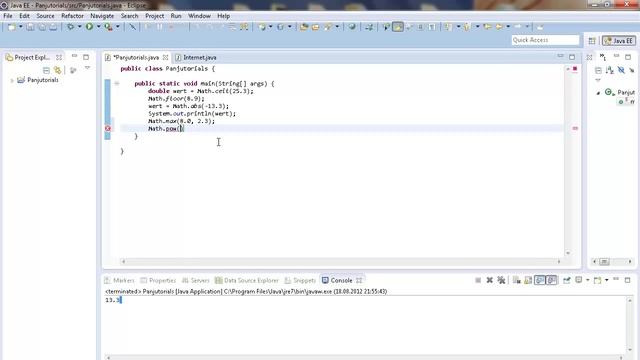
Task: Open the Project Explorer view menu triangle
Action: coord(87,68)
